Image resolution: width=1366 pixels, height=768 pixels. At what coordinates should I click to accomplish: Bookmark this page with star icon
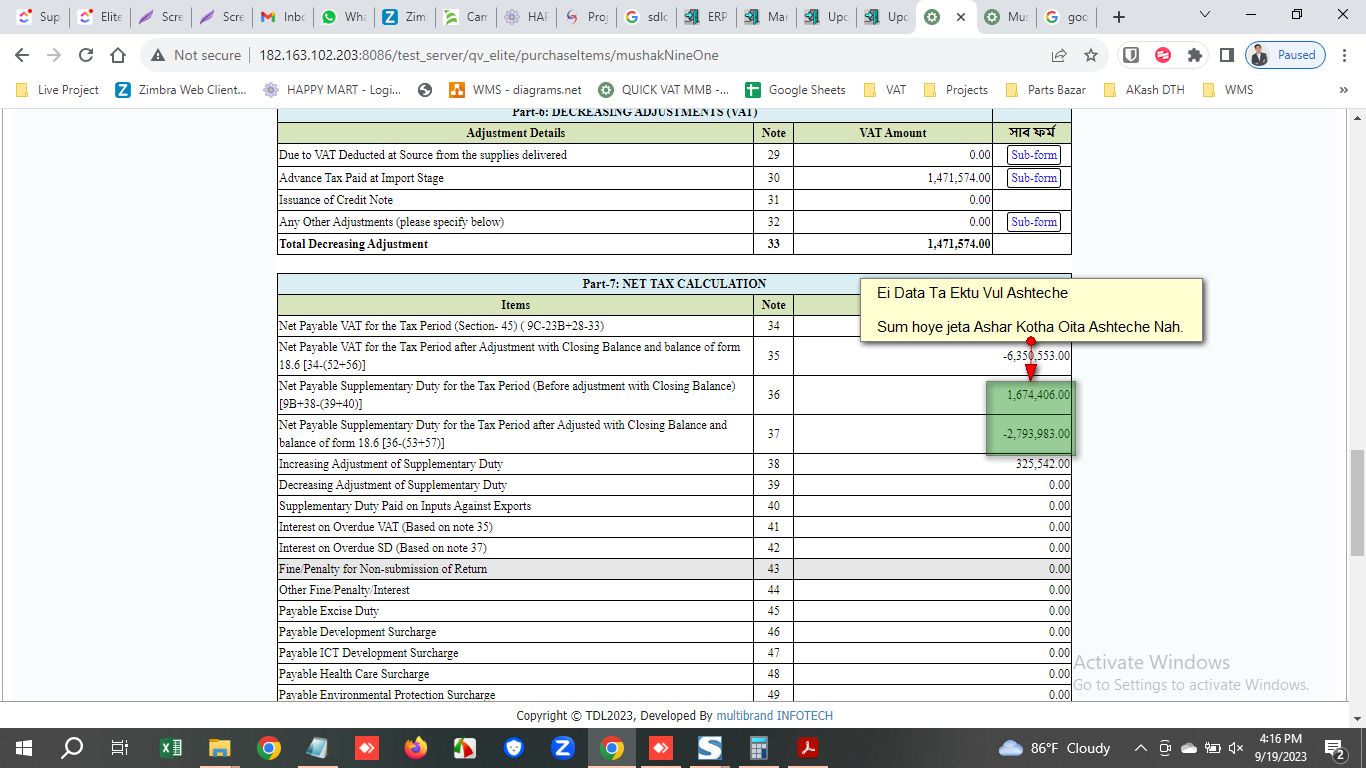[x=1091, y=55]
